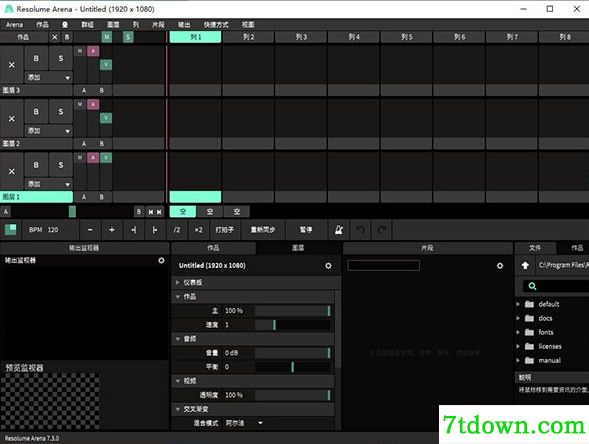The width and height of the screenshot is (589, 444).
Task: Click crossfader A side button
Action: pos(6,212)
